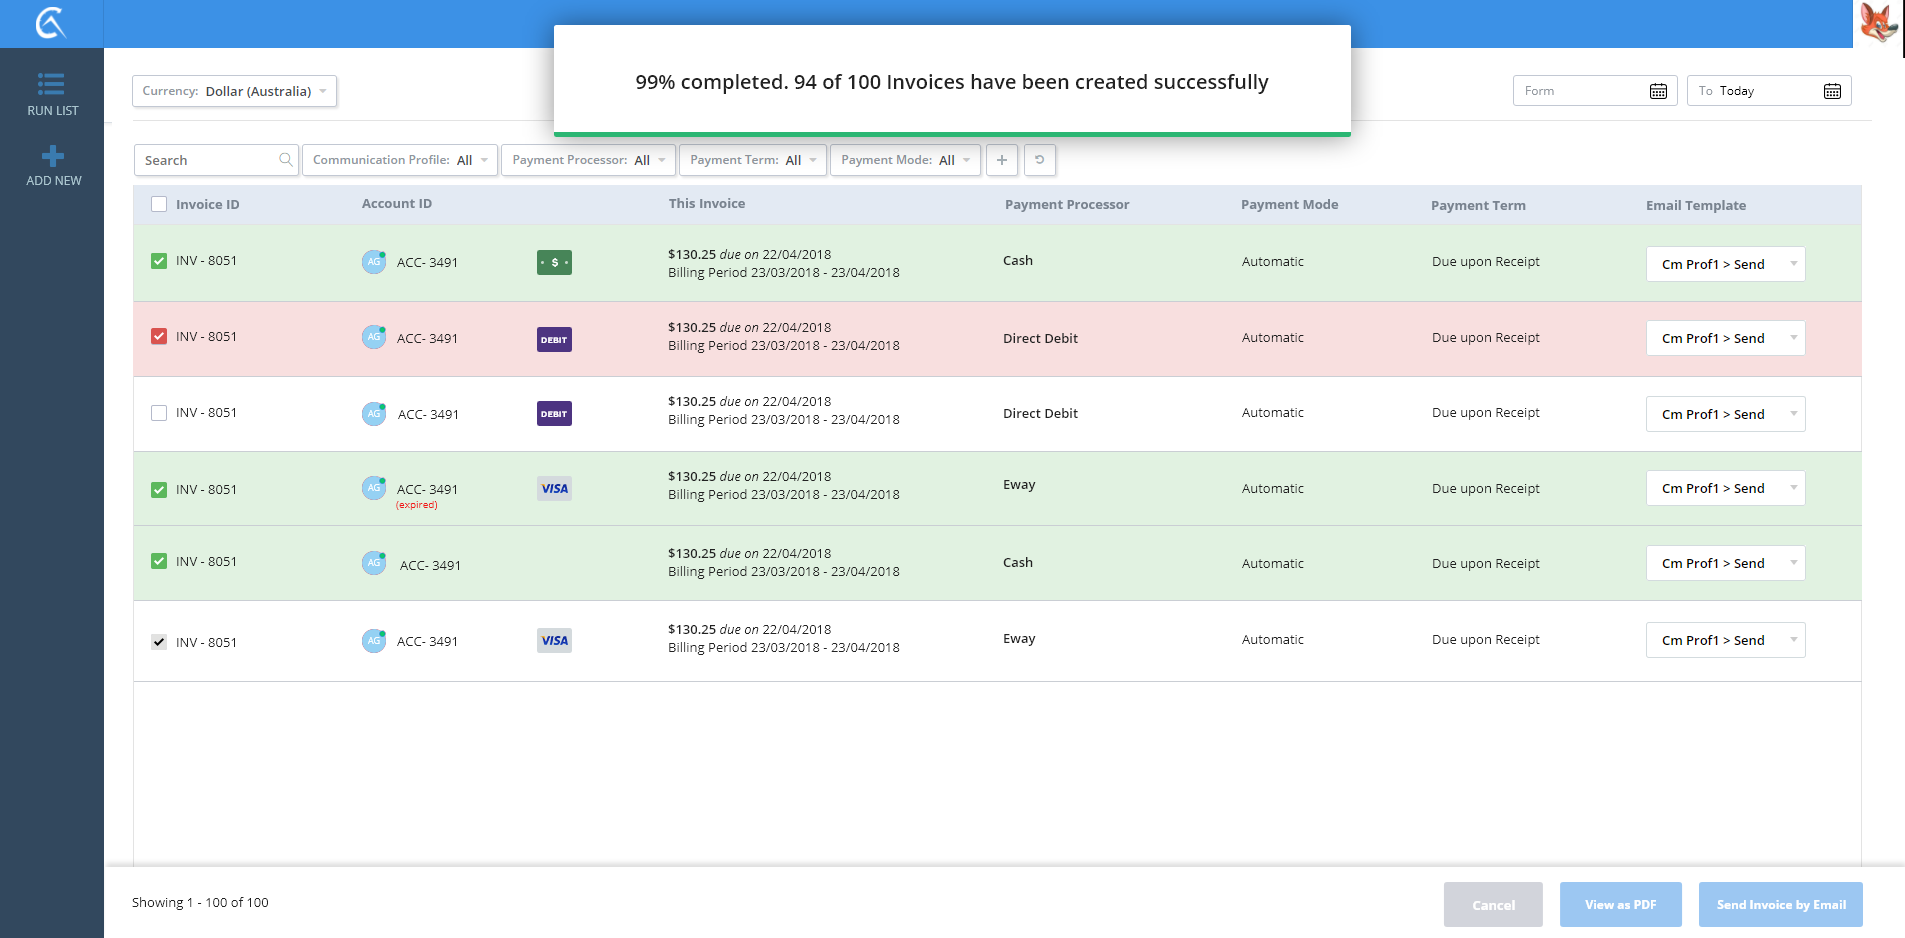Screen dimensions: 1905x938
Task: Open calendar icon in the To Today field
Action: point(1832,91)
